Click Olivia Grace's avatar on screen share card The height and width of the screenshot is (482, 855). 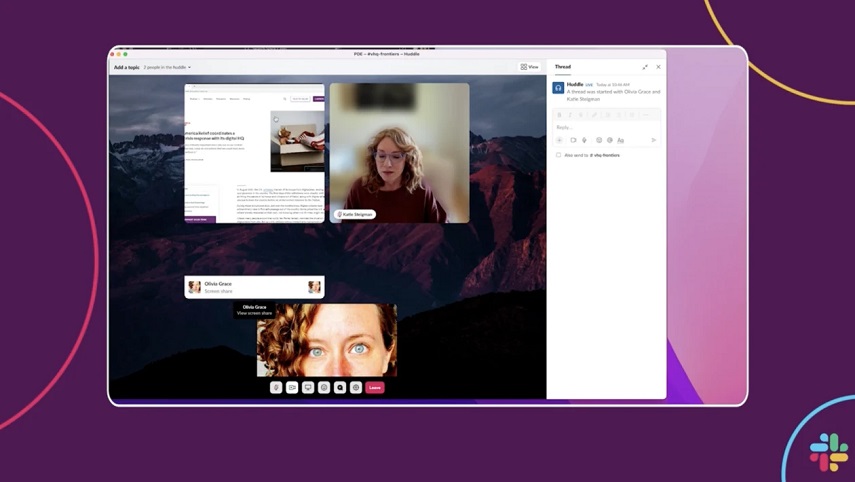pyautogui.click(x=194, y=287)
